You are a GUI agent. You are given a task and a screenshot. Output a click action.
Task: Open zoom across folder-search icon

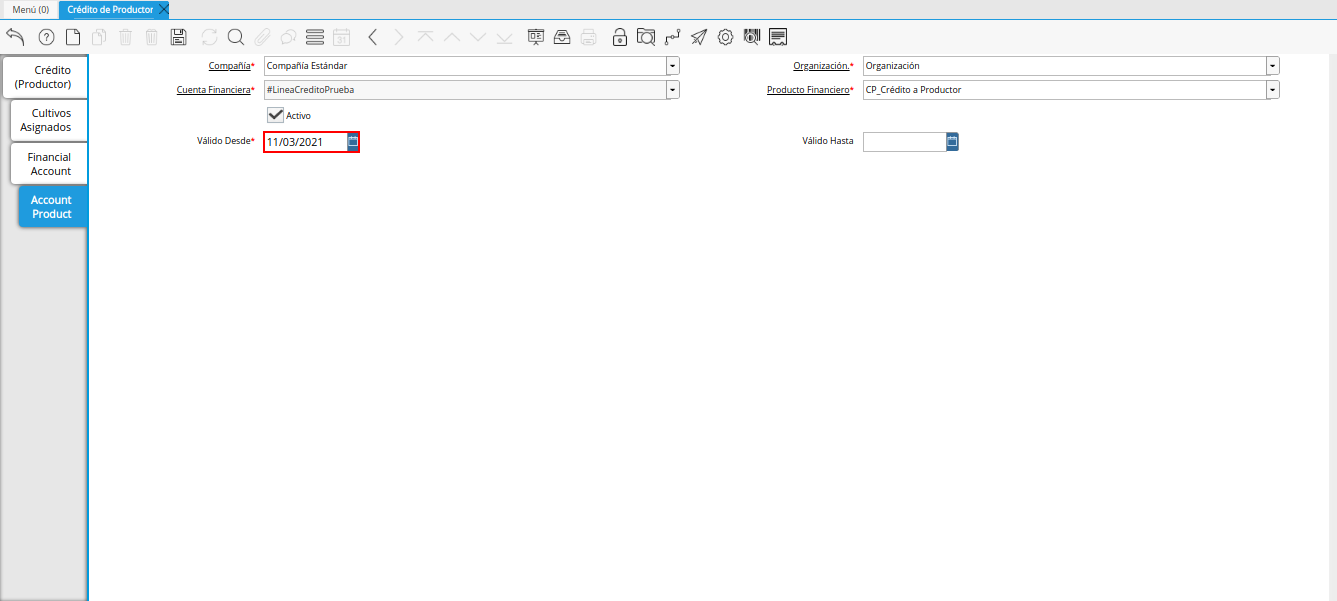click(646, 37)
